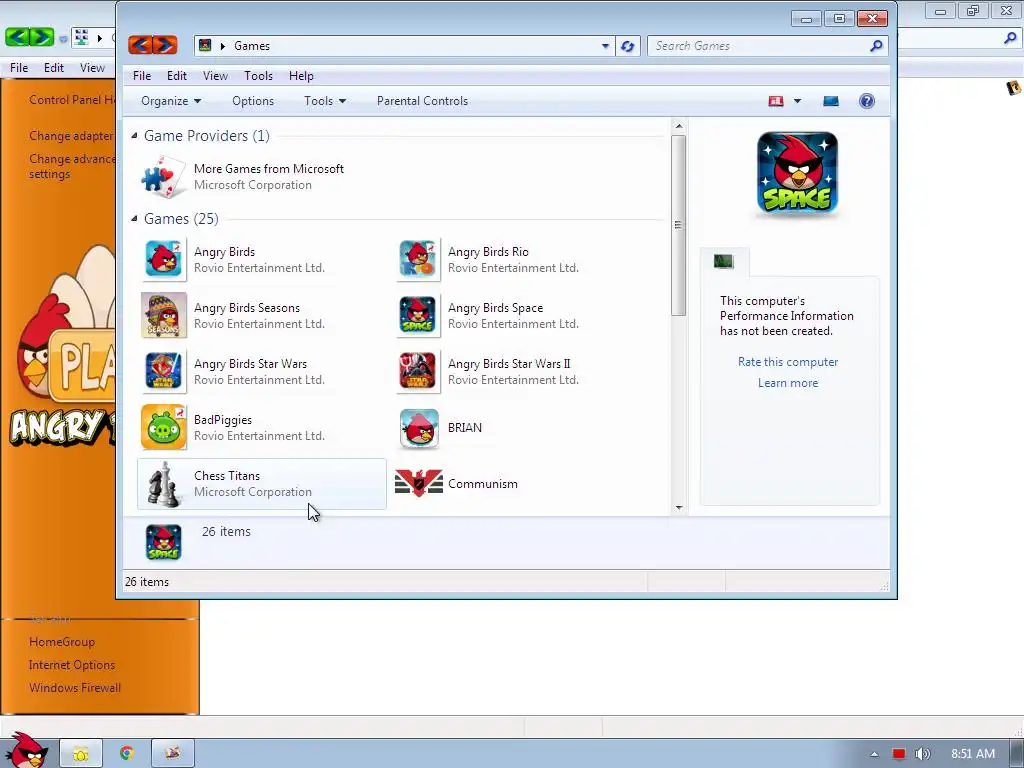1024x768 pixels.
Task: Focus the Search Games input field
Action: [x=760, y=46]
